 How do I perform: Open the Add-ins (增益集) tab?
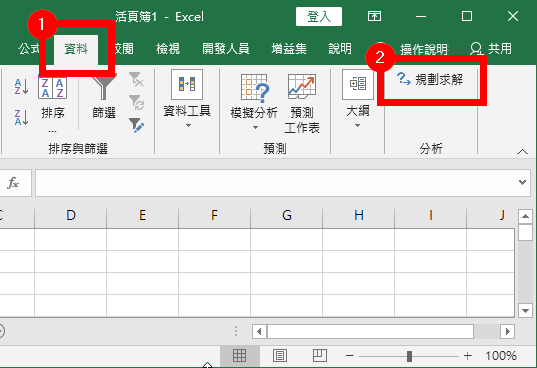pyautogui.click(x=289, y=49)
